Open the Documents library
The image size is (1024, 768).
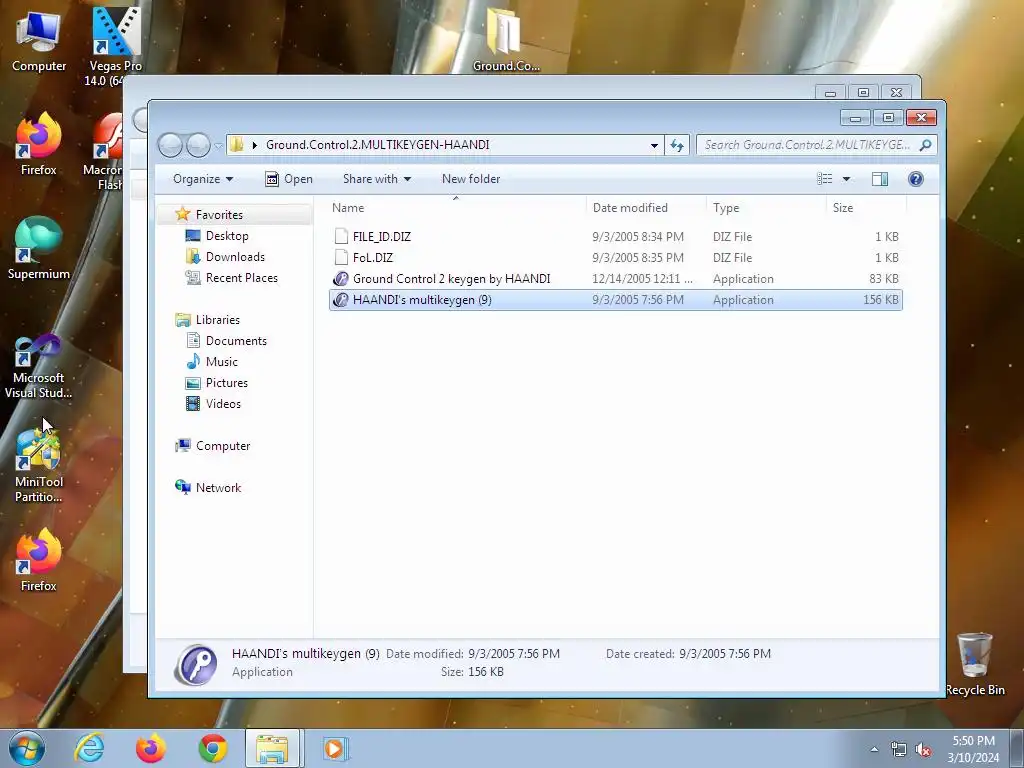click(x=236, y=341)
